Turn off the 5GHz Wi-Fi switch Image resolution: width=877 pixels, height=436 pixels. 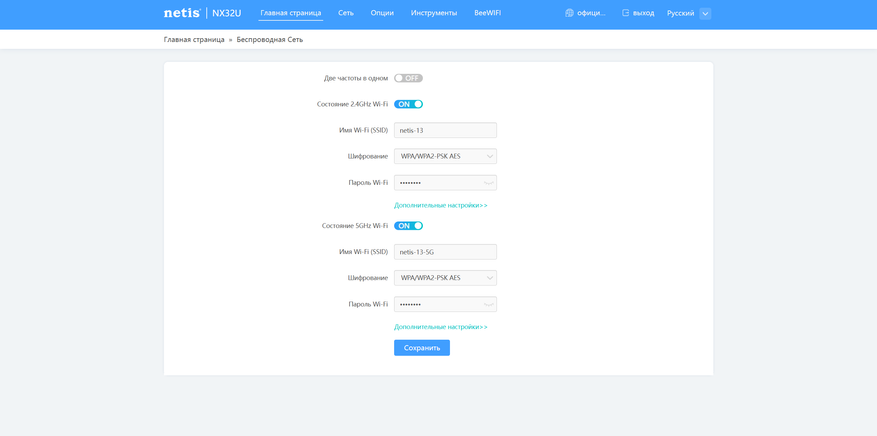coord(408,226)
